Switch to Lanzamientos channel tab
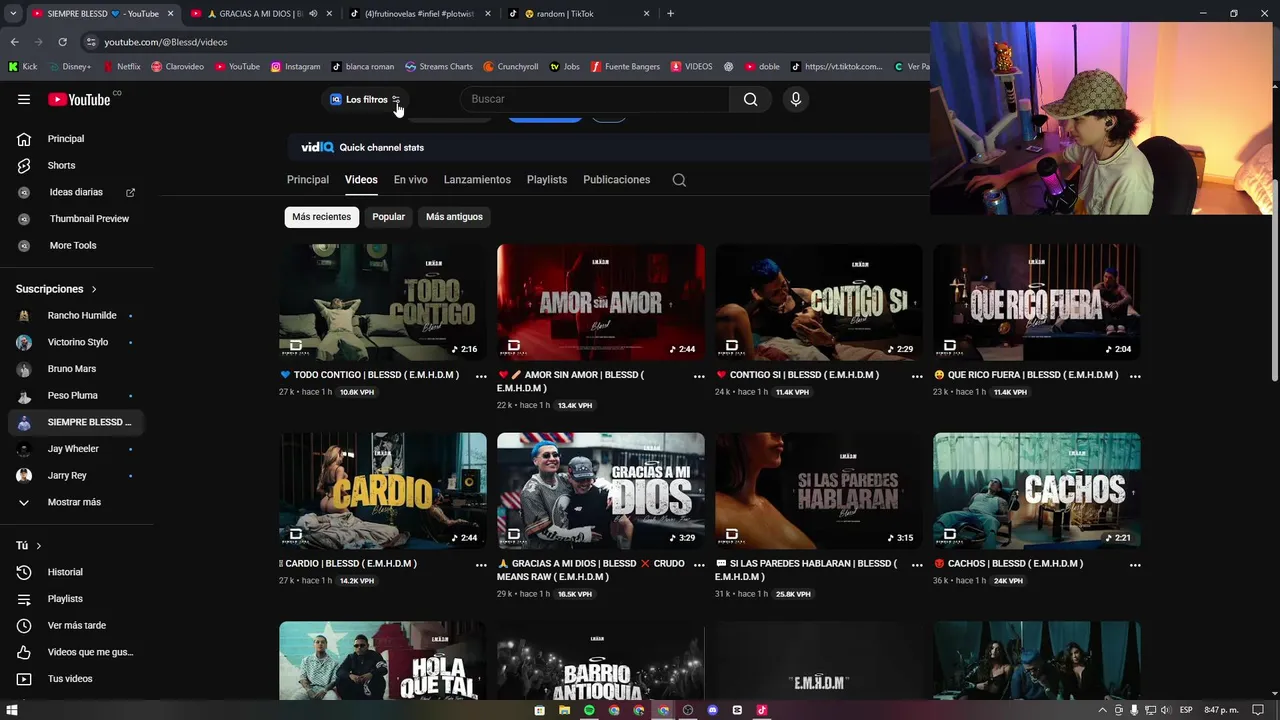Viewport: 1280px width, 720px height. (477, 180)
